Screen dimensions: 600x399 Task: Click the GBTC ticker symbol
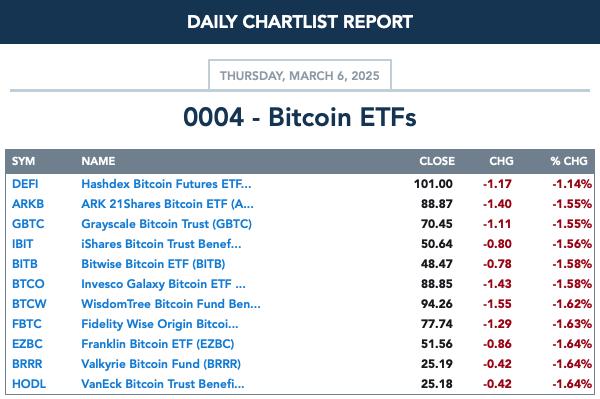(x=28, y=224)
